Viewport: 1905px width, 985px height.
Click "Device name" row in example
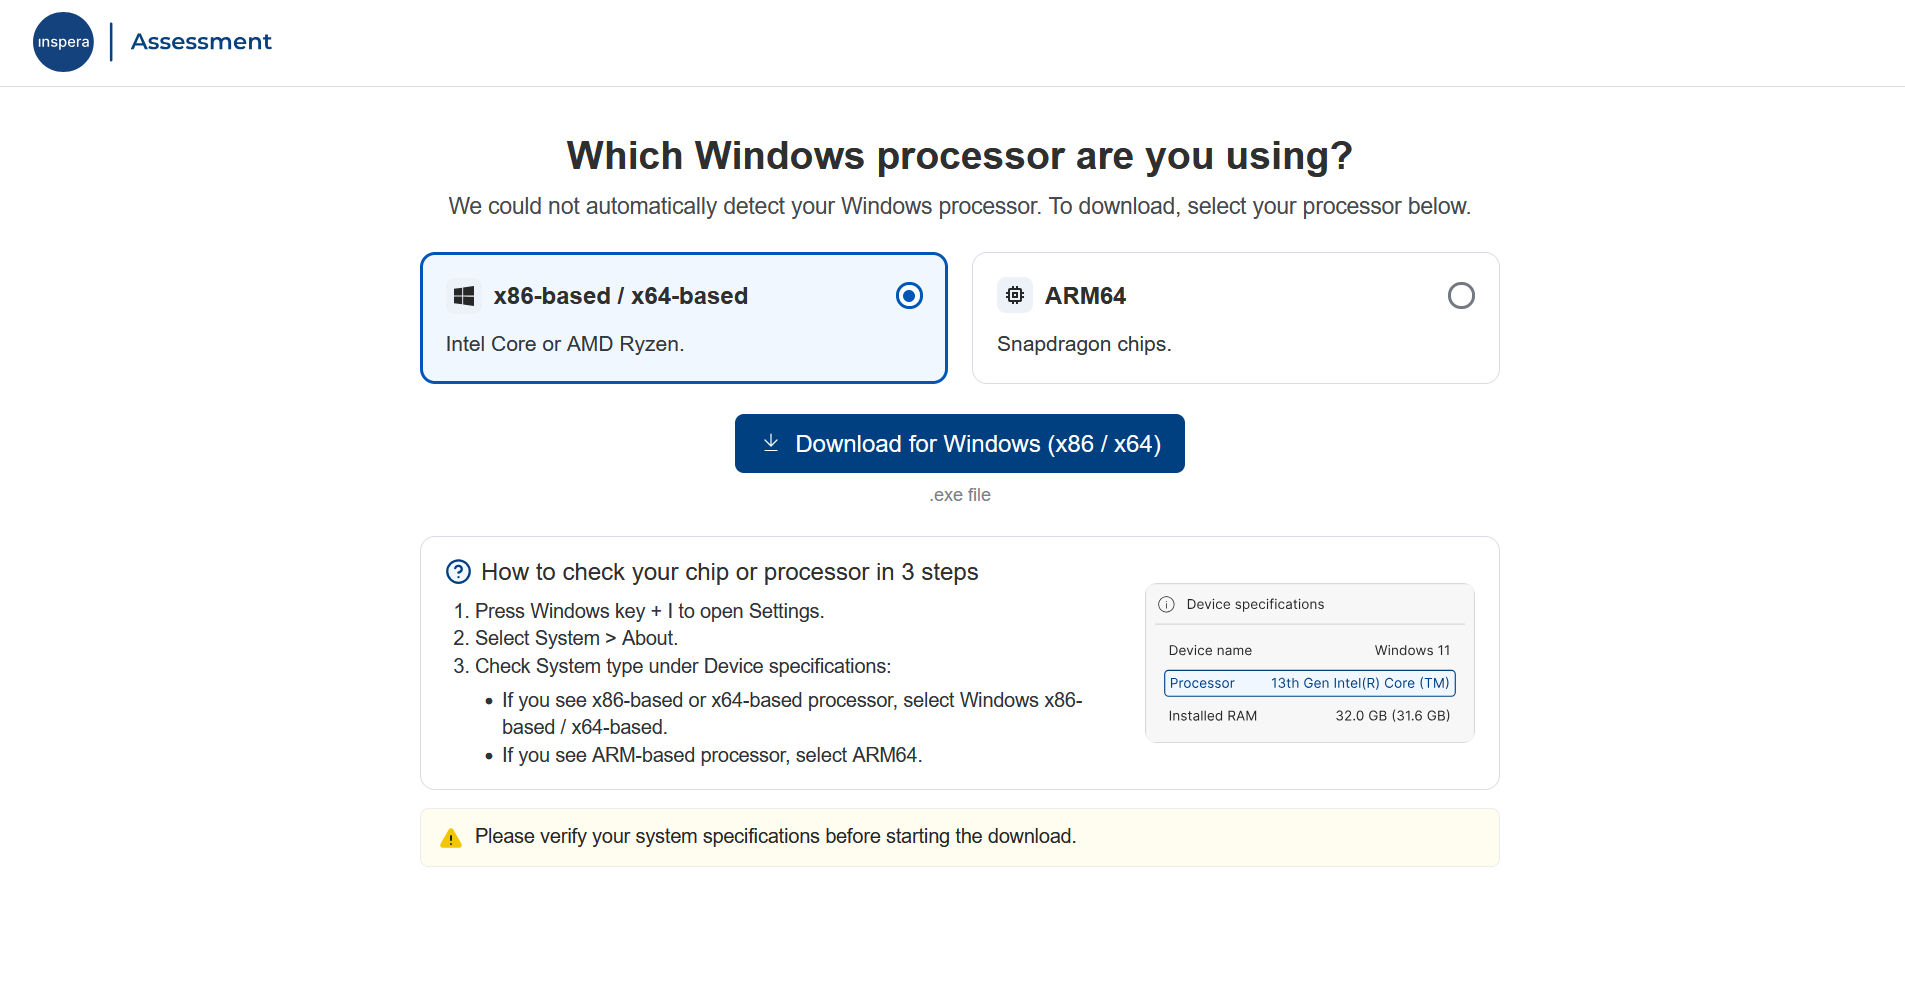tap(1310, 650)
